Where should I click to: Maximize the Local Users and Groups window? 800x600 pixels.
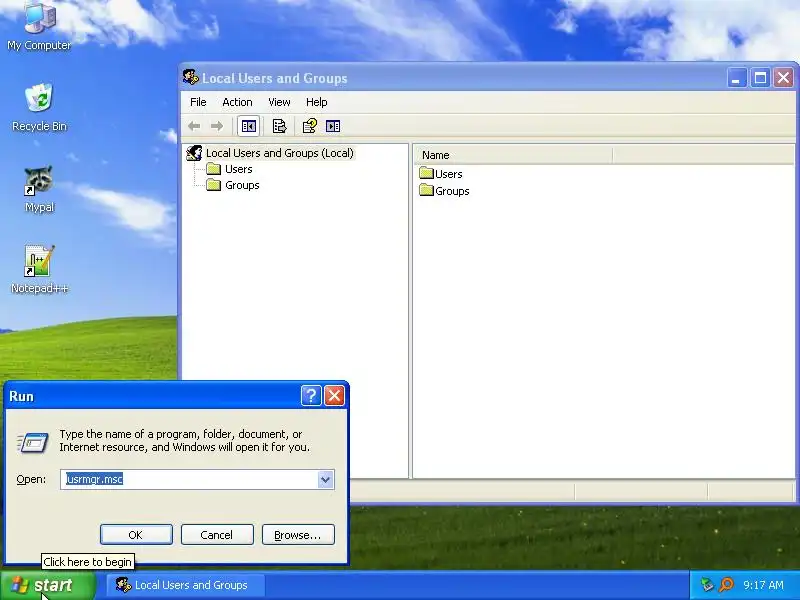point(760,78)
